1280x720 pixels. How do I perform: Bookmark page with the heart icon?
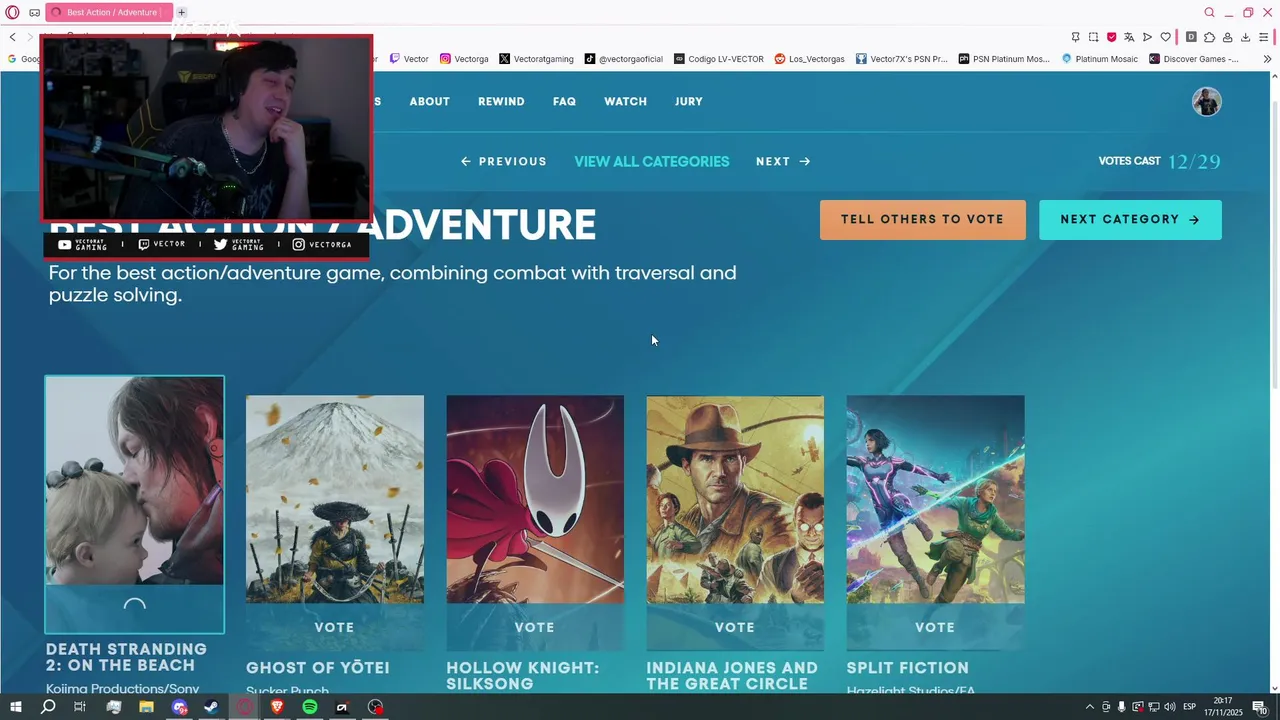click(1165, 37)
